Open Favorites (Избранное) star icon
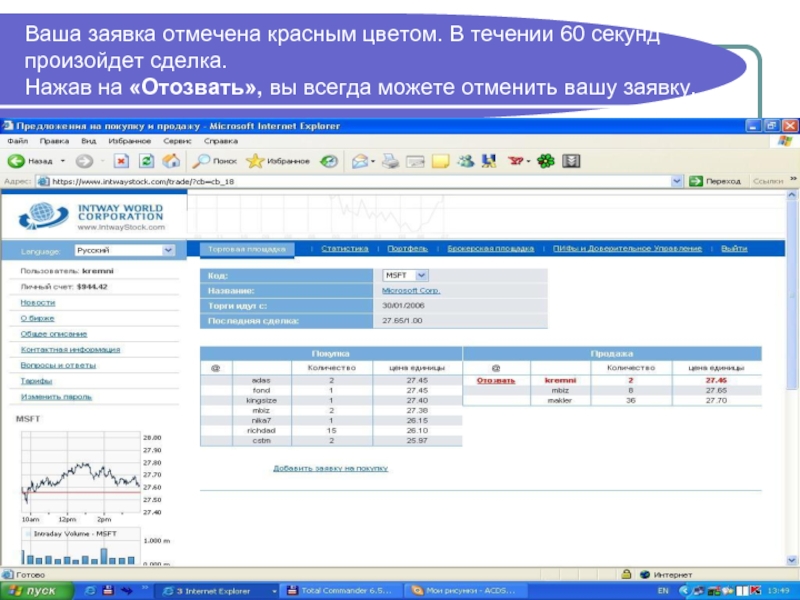This screenshot has width=800, height=600. point(255,160)
